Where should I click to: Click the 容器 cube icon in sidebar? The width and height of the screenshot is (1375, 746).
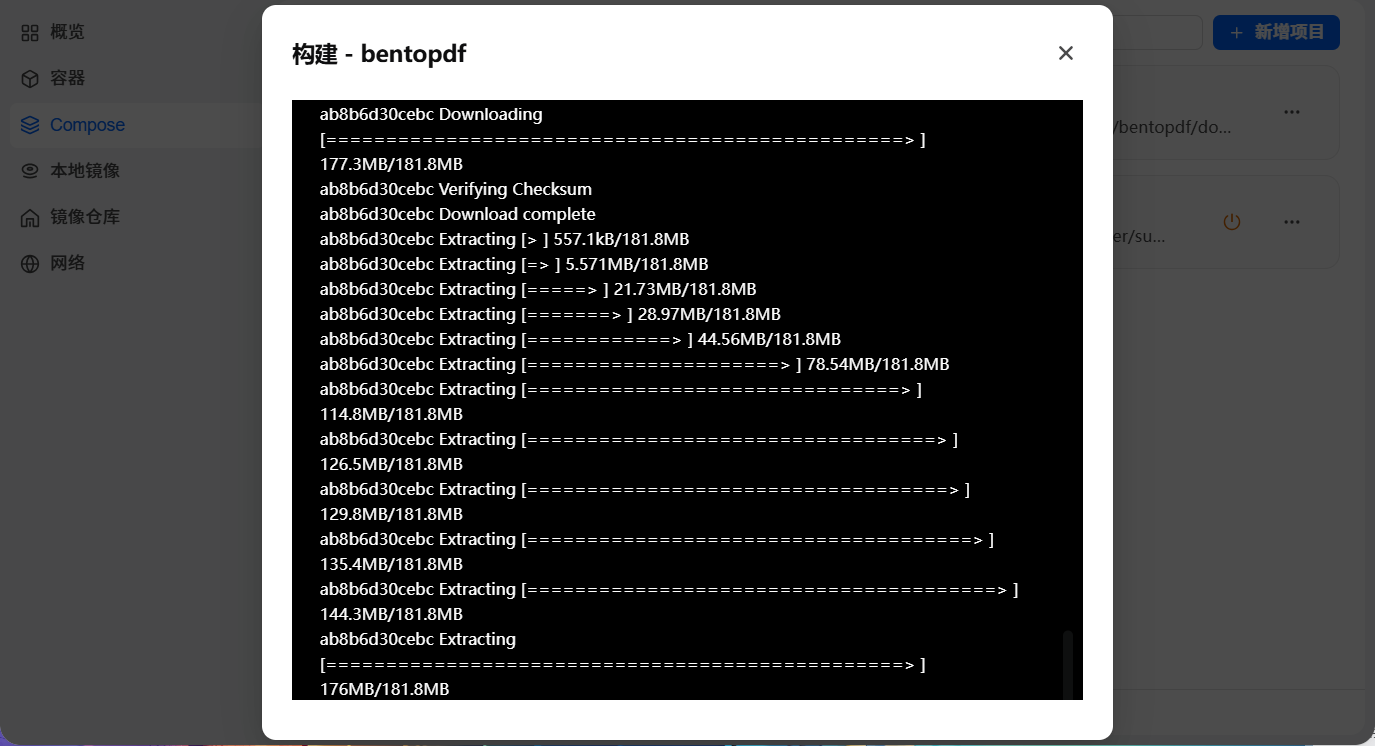click(x=30, y=79)
